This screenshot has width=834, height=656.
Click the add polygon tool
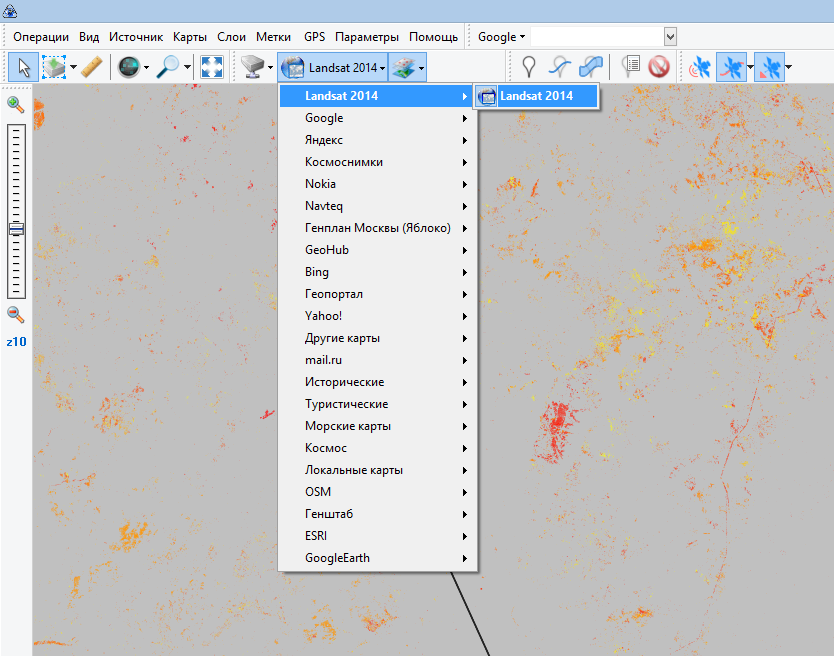click(591, 67)
